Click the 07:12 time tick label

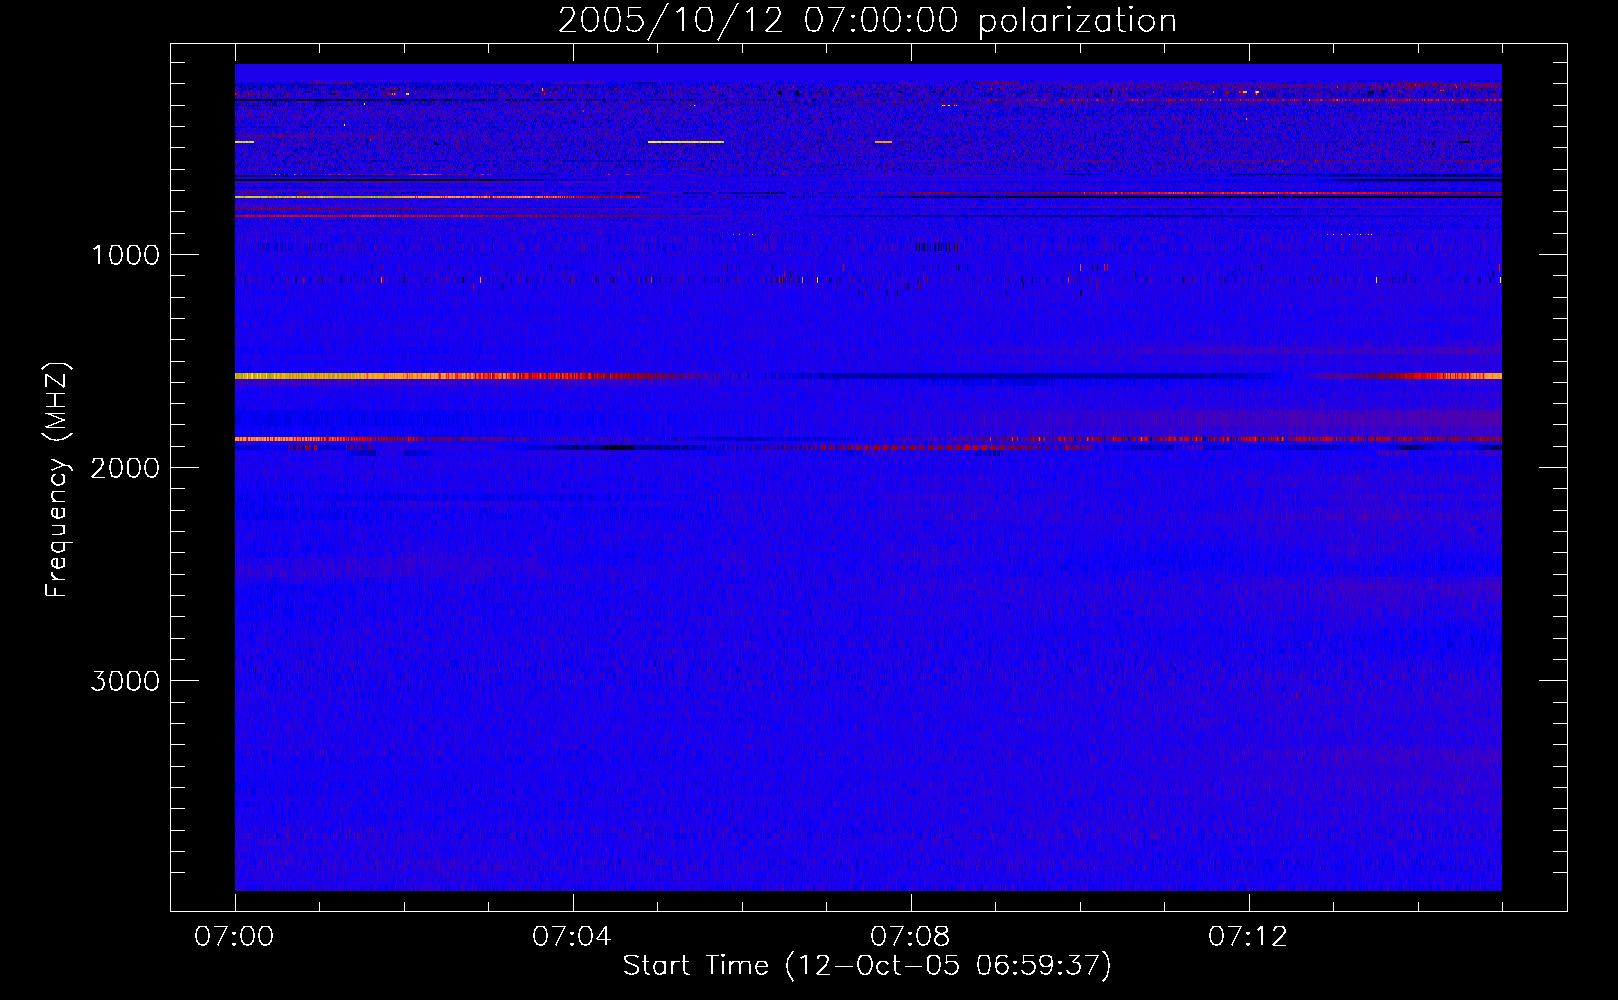[1248, 937]
